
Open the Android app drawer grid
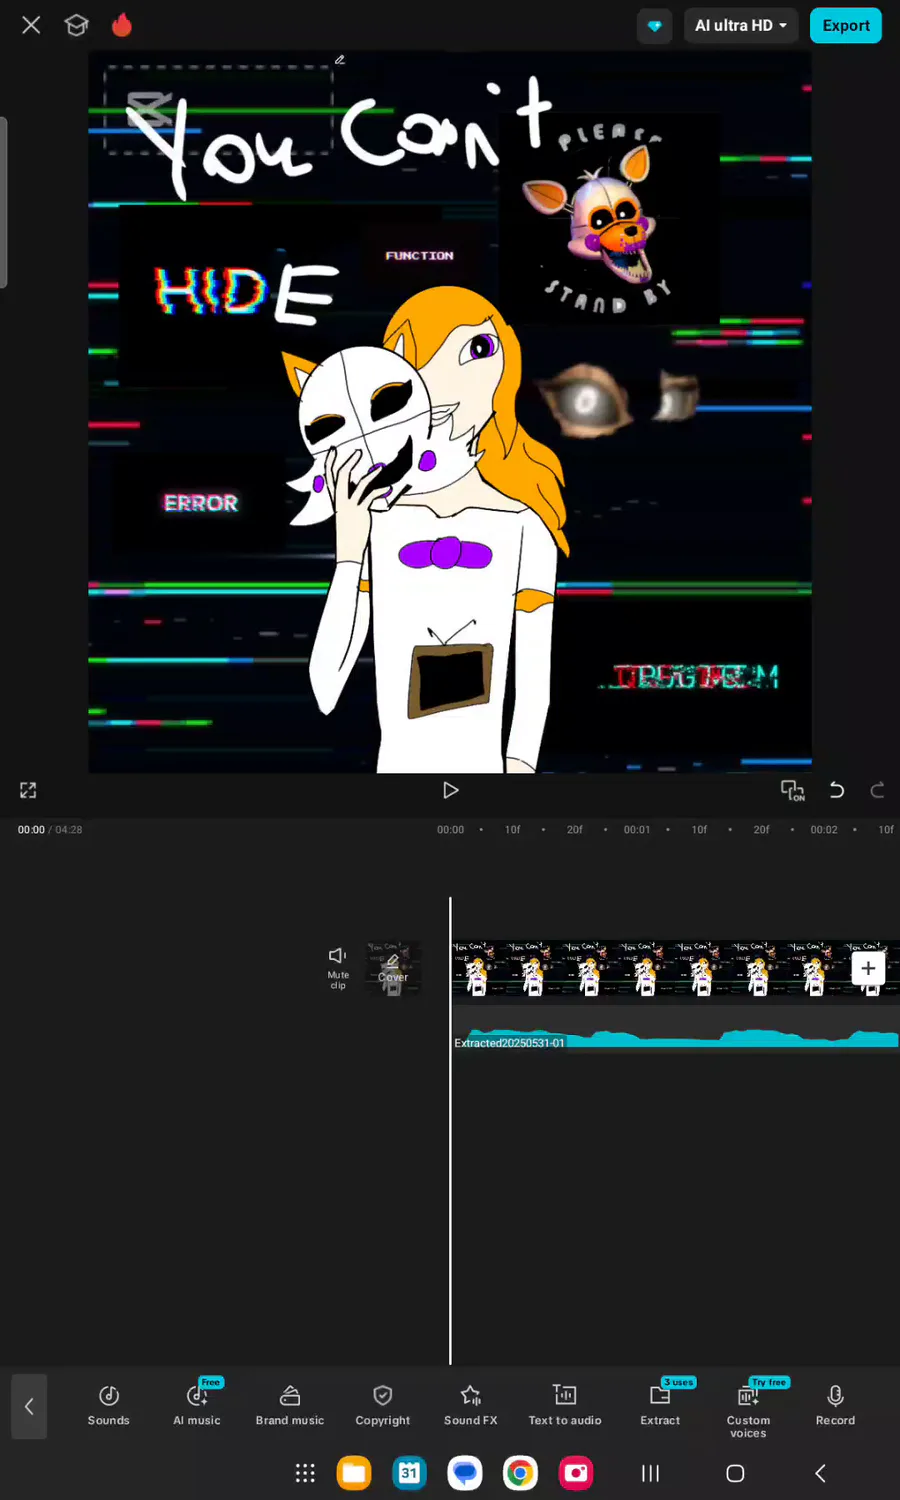pyautogui.click(x=305, y=1473)
